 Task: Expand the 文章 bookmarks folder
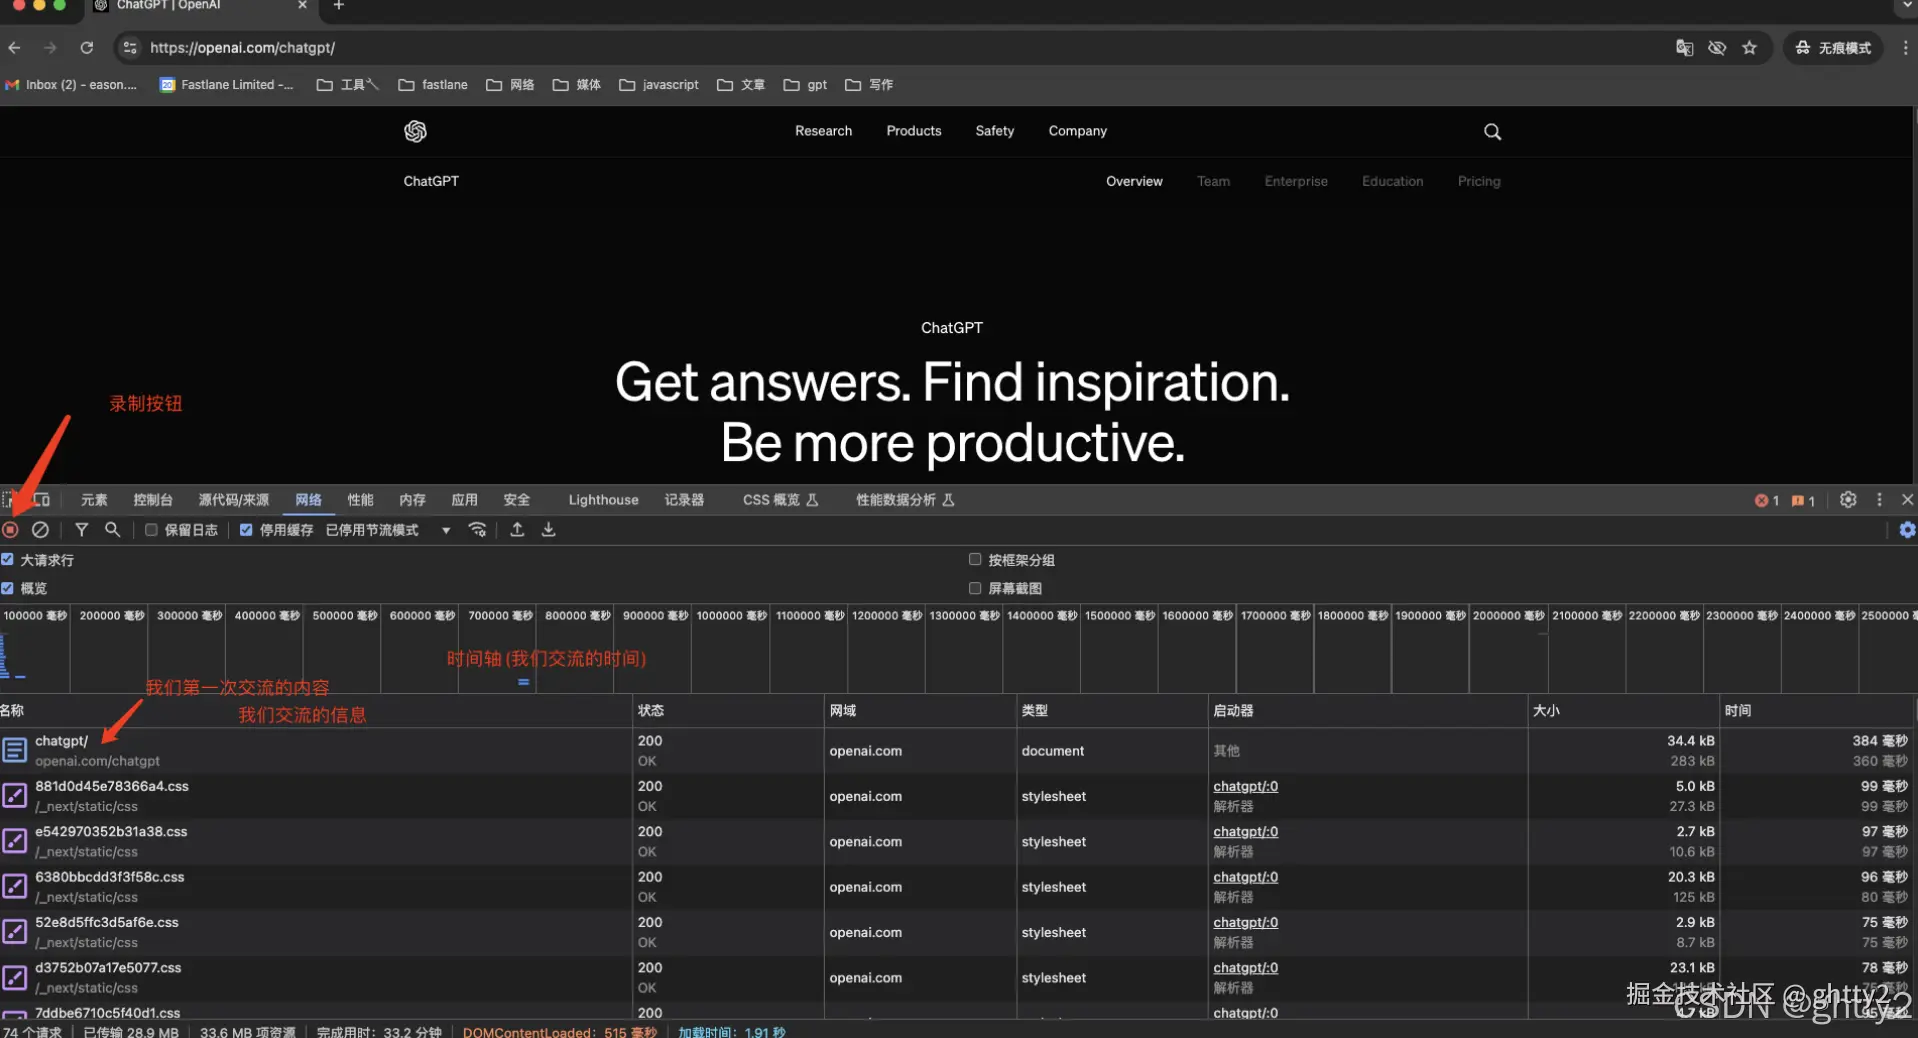(x=741, y=85)
